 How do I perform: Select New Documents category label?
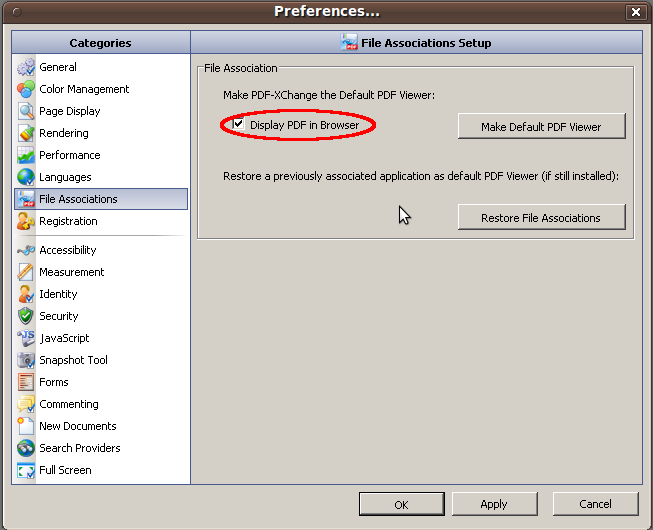77,426
